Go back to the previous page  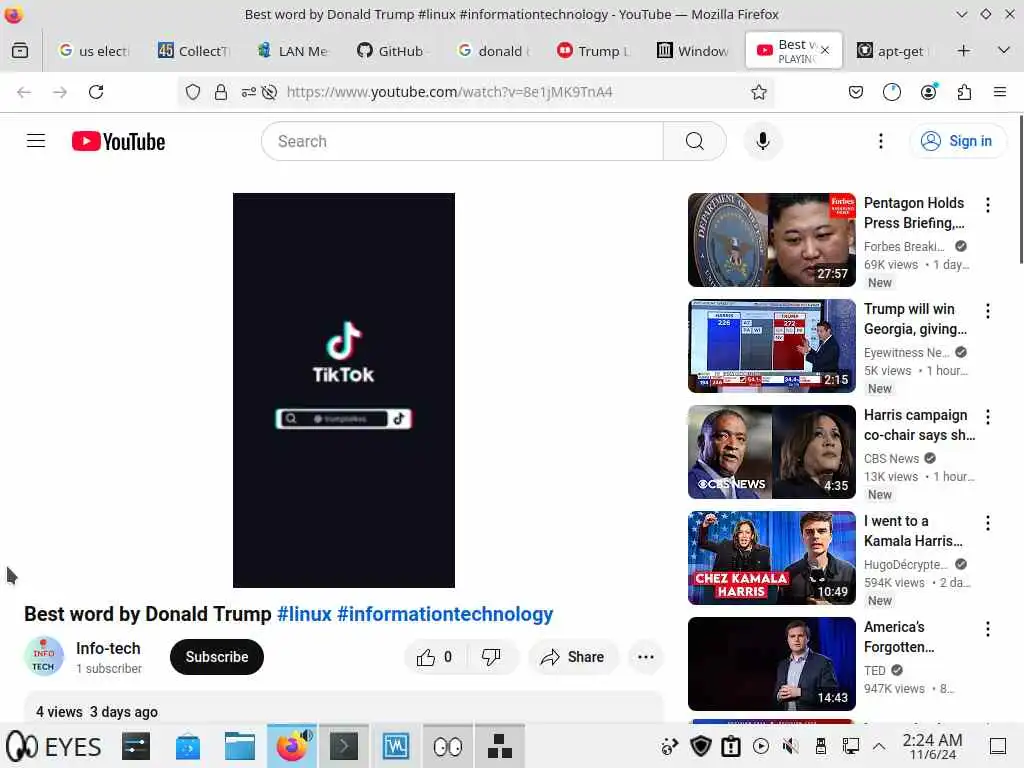click(24, 92)
